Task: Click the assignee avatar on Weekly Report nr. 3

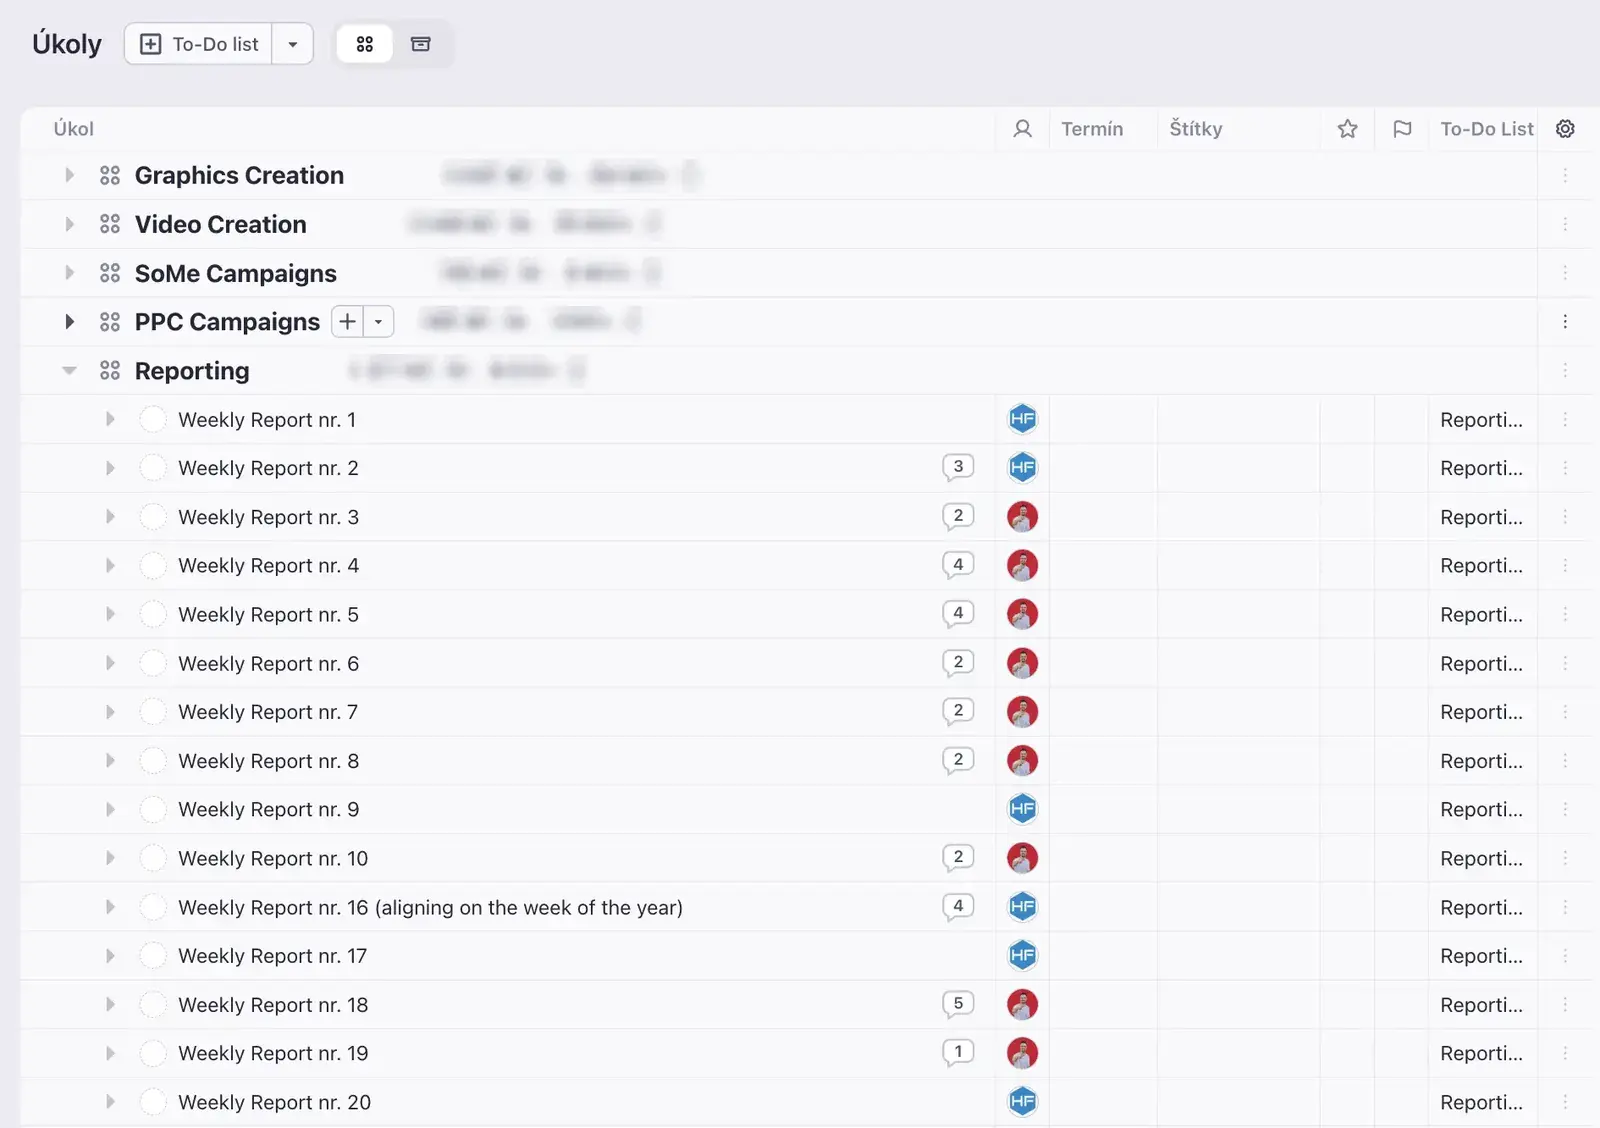Action: tap(1022, 517)
